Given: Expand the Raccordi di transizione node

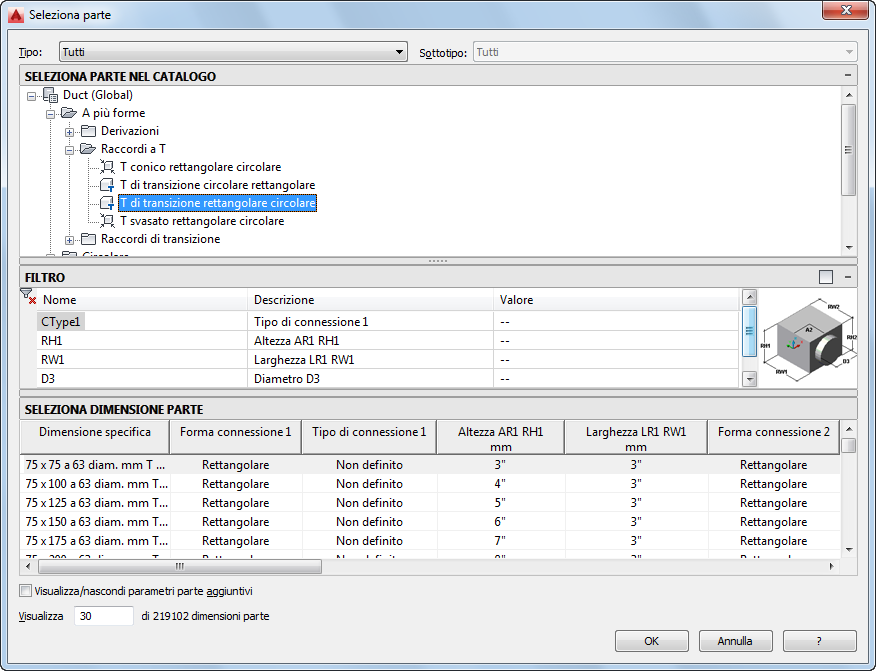Looking at the screenshot, I should [69, 240].
